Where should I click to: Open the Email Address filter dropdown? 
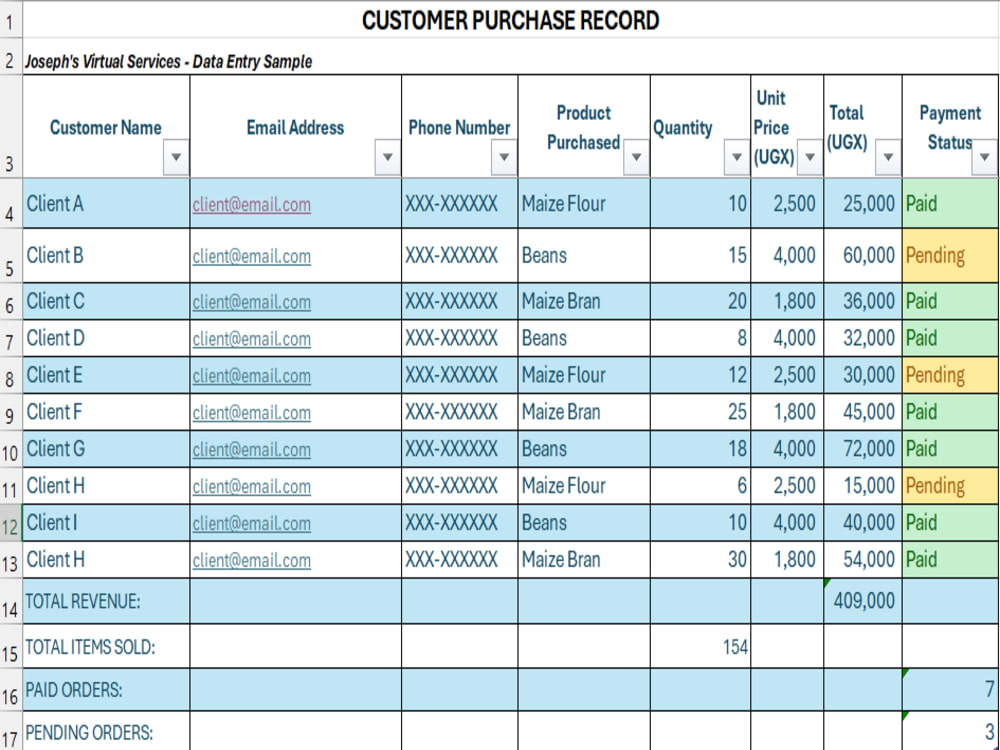point(387,157)
